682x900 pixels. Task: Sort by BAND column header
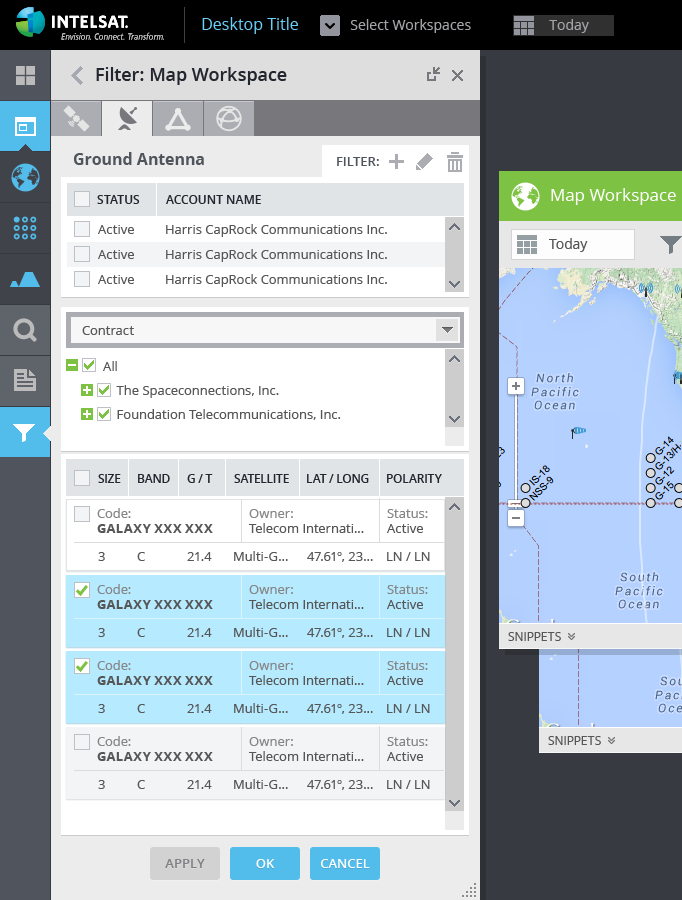[x=153, y=478]
